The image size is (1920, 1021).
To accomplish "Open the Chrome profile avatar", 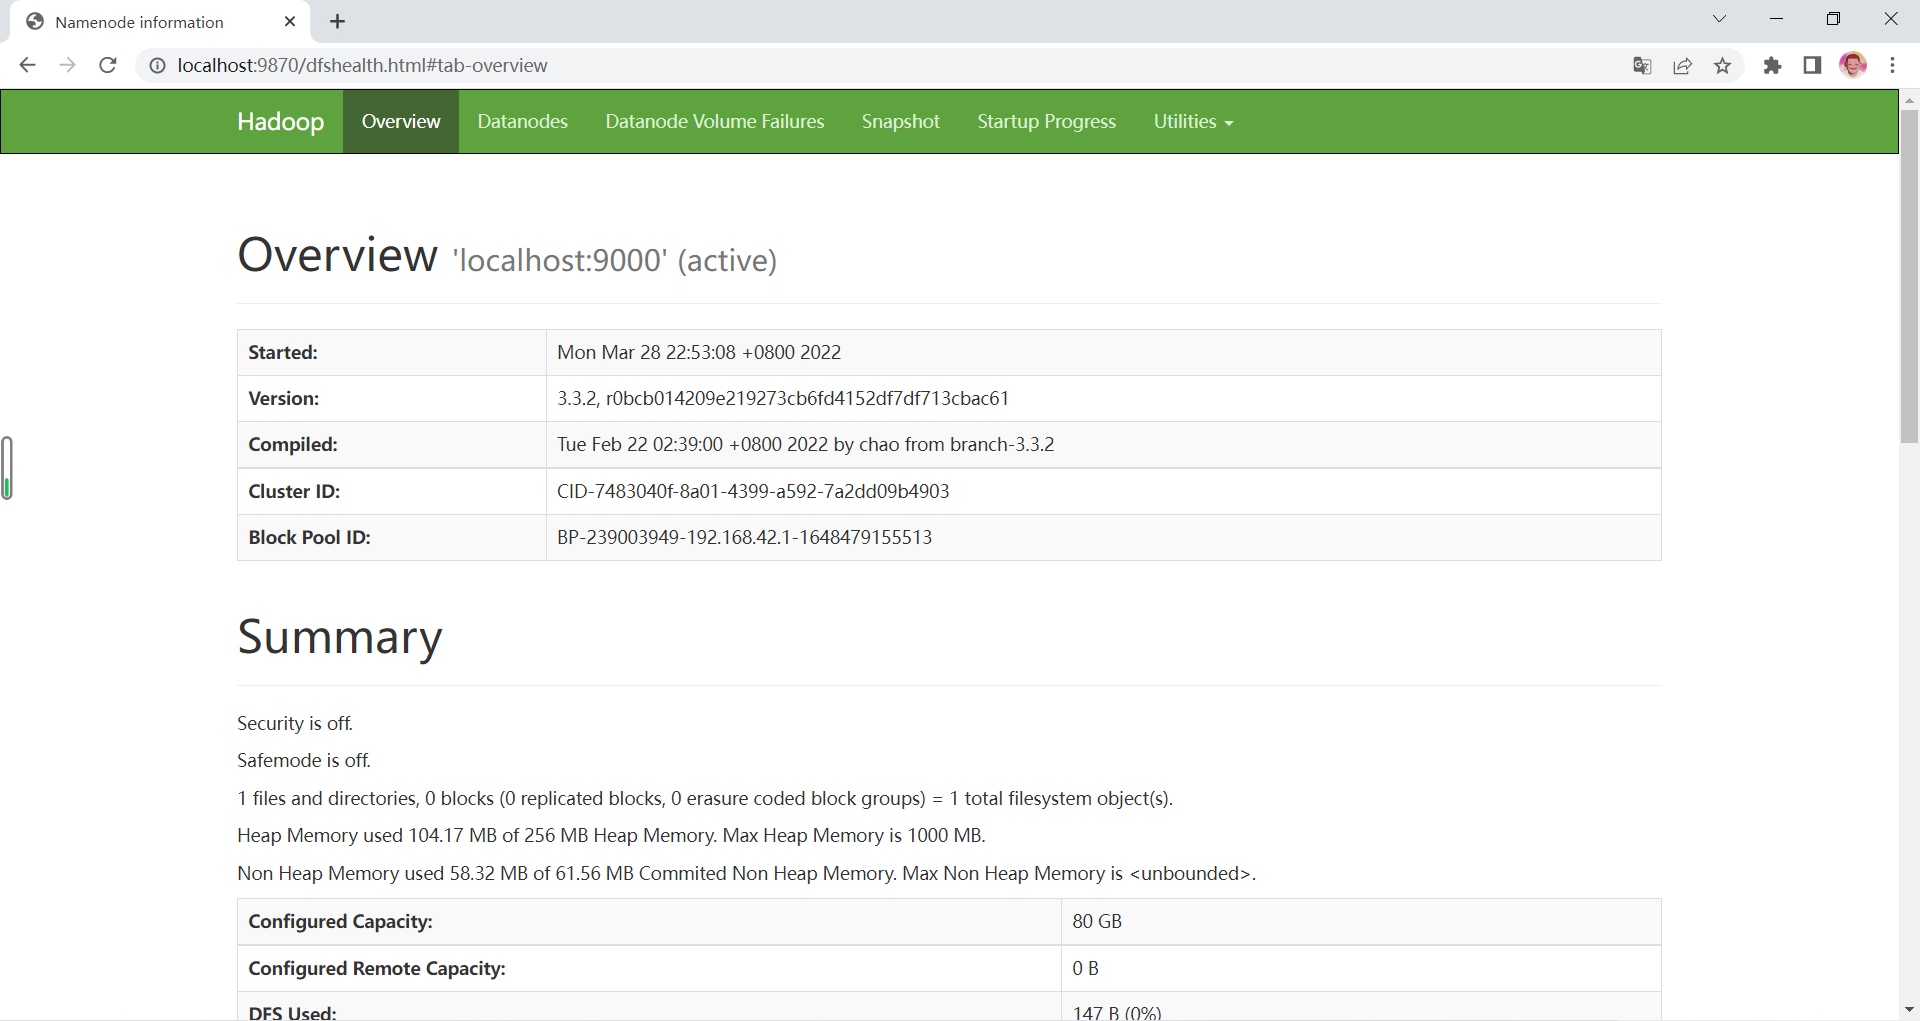I will pos(1853,65).
